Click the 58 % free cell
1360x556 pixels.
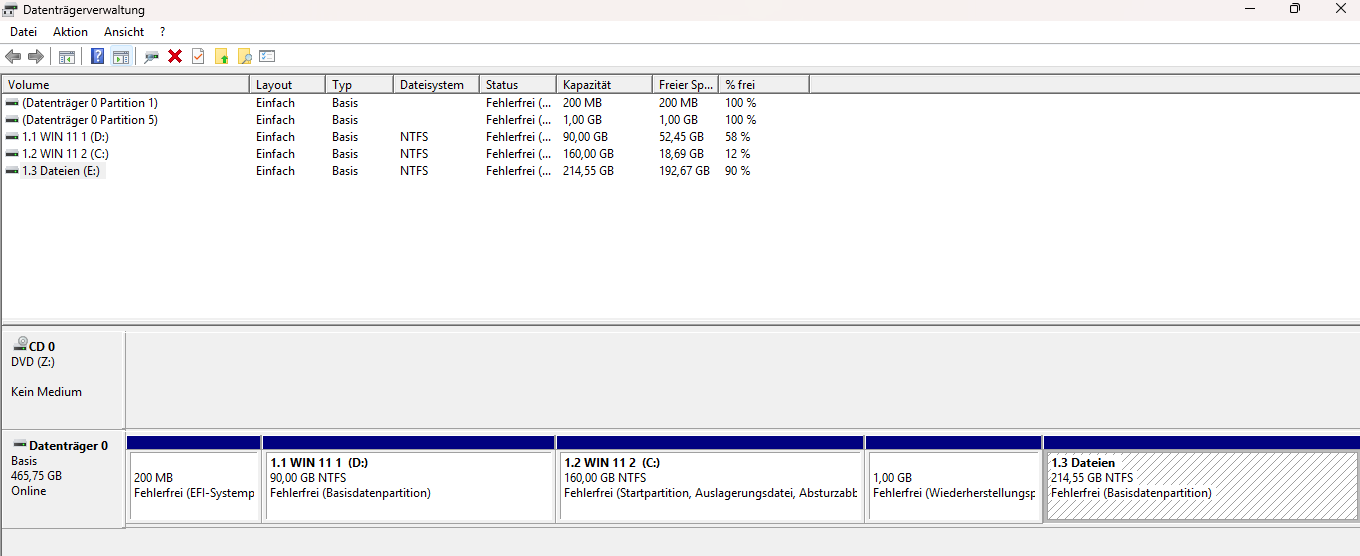[x=738, y=137]
